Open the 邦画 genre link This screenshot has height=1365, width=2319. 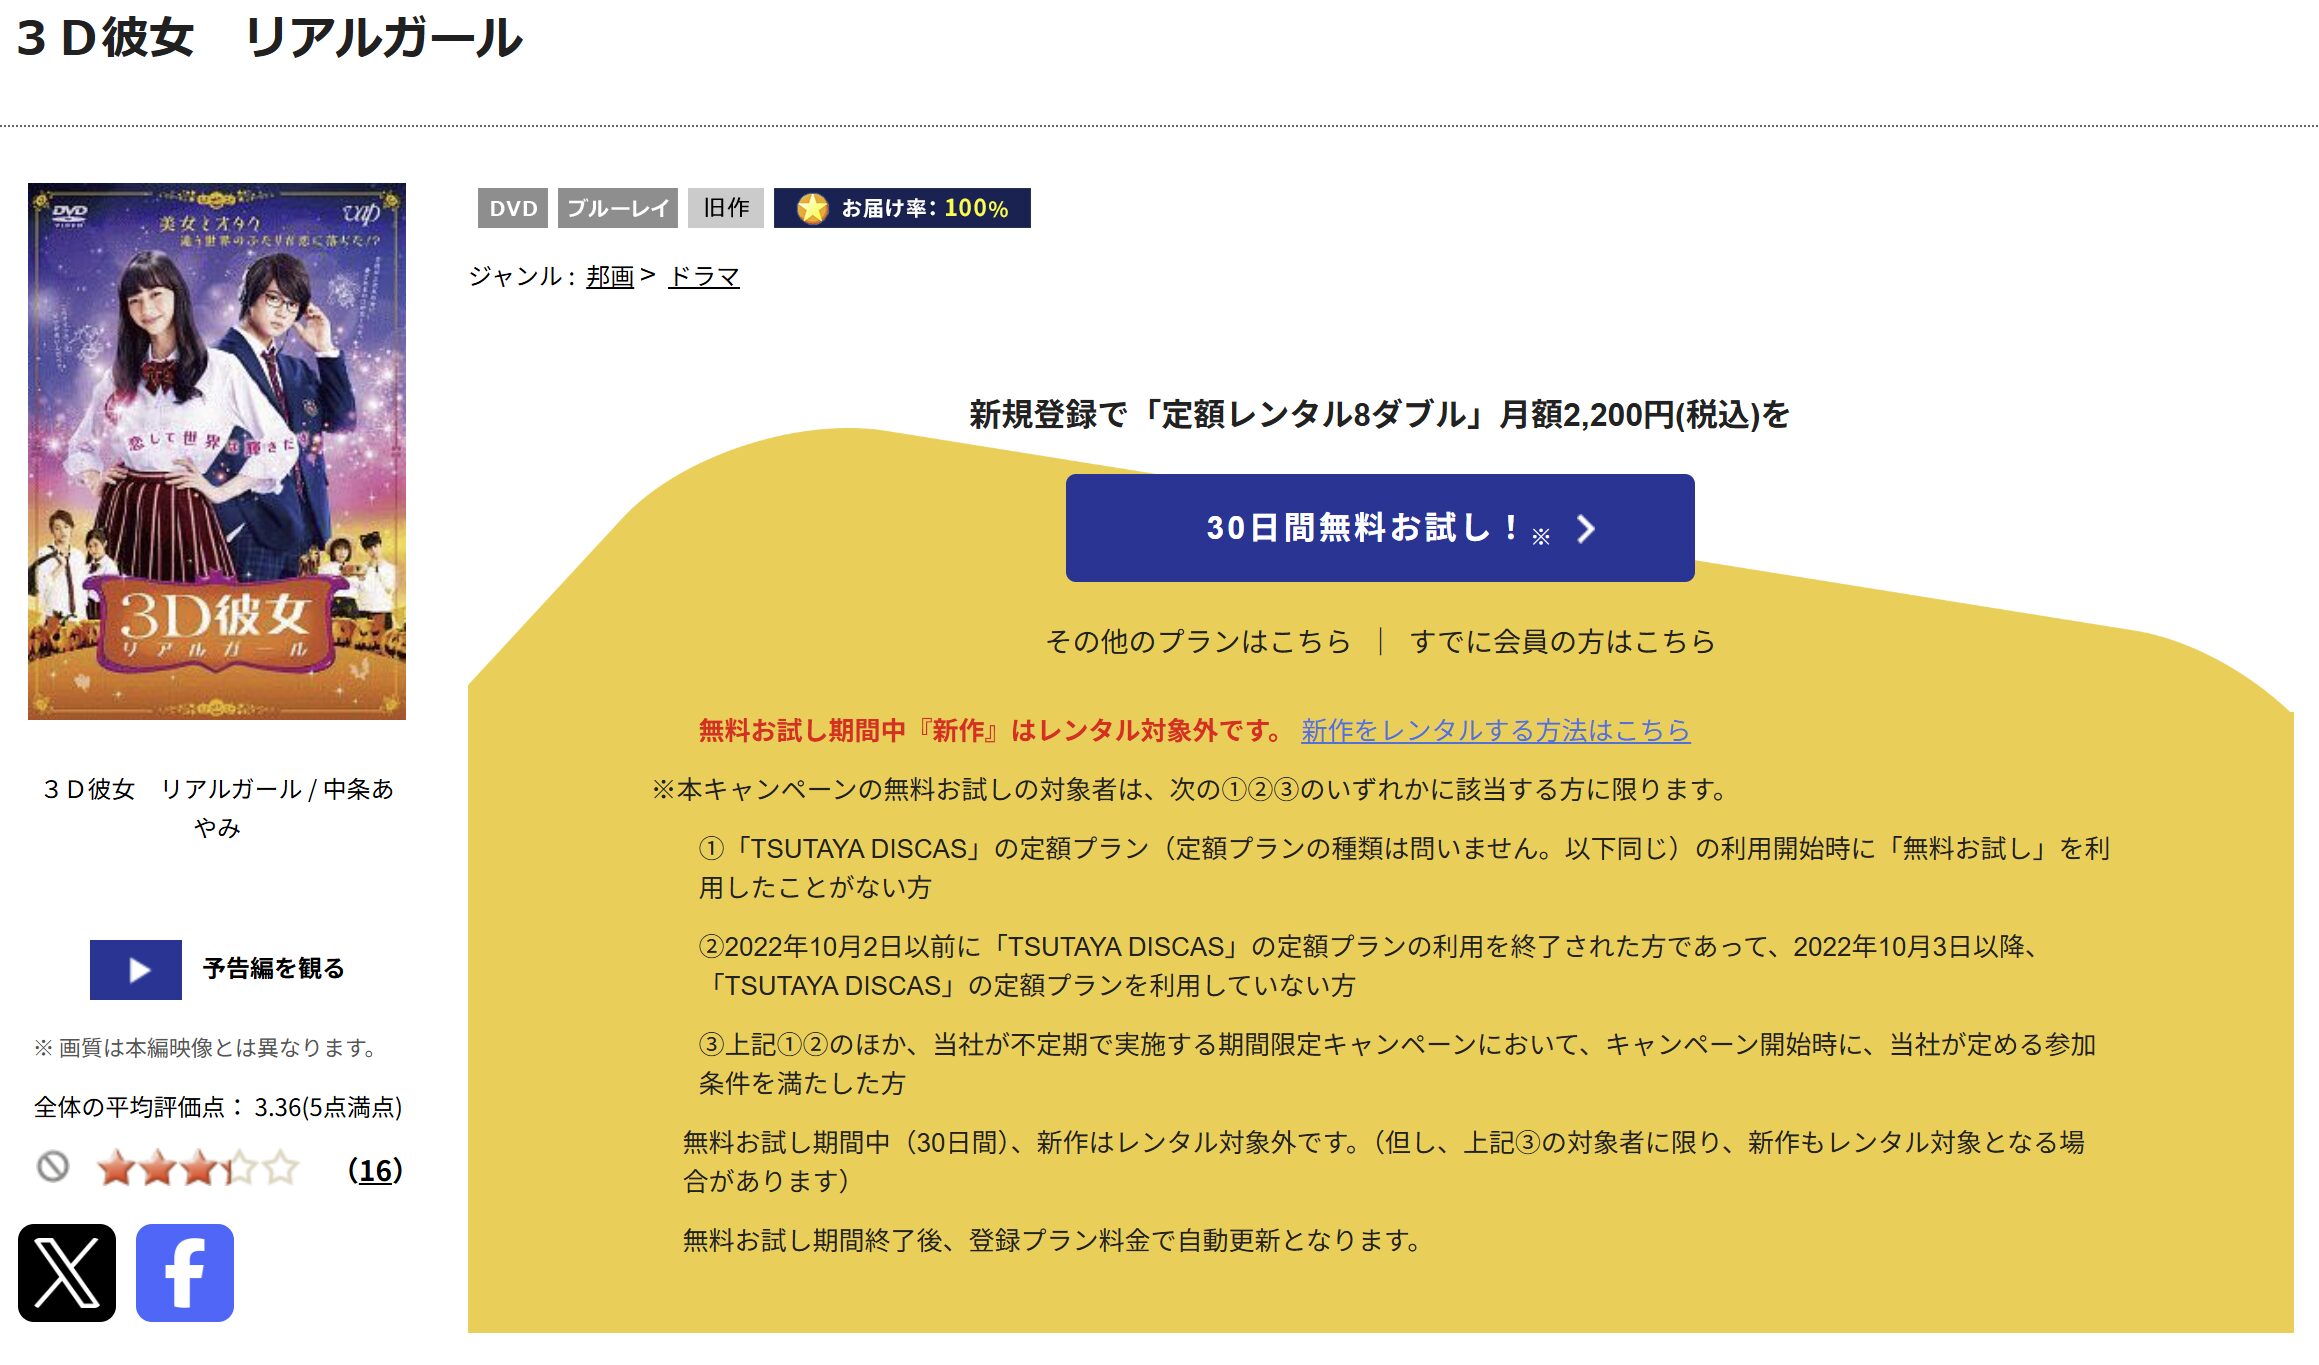point(610,276)
